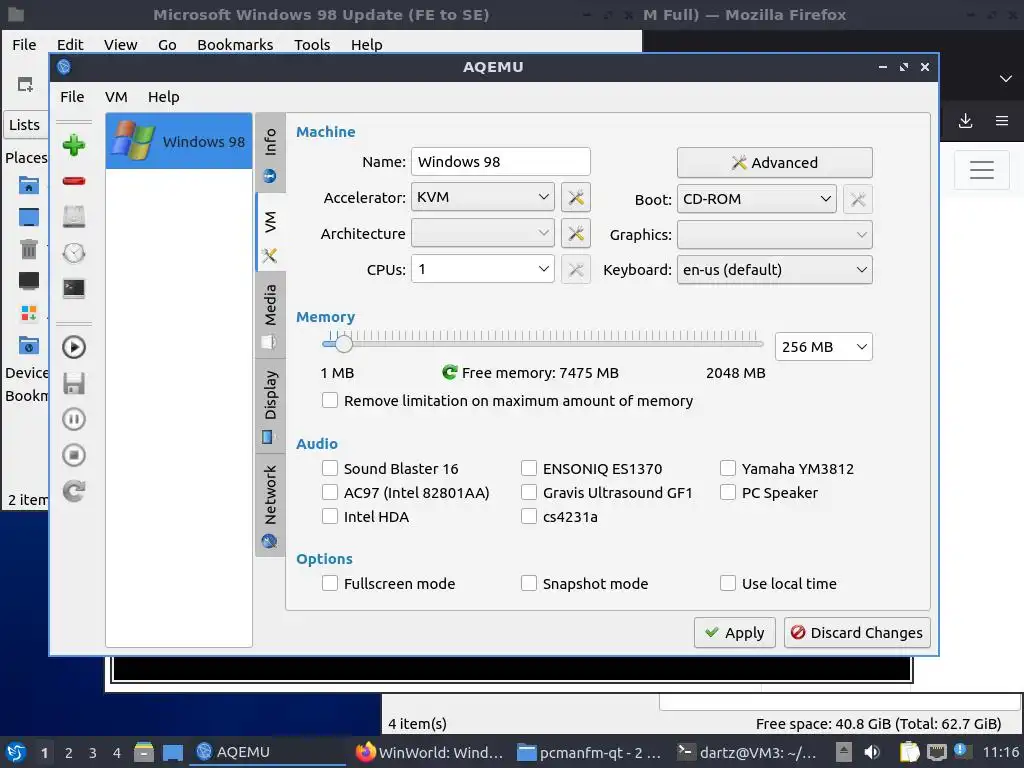Click the Boot order settings tools icon
The width and height of the screenshot is (1024, 768).
click(857, 199)
